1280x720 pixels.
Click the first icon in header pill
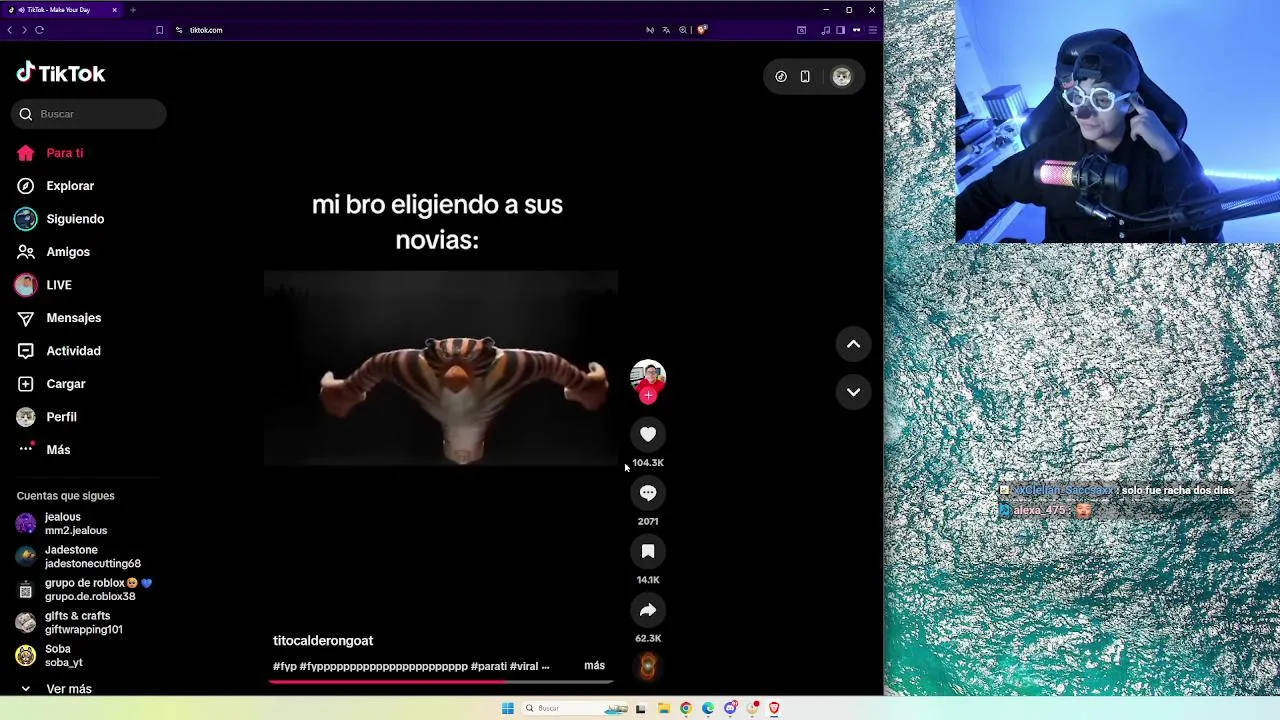point(781,77)
